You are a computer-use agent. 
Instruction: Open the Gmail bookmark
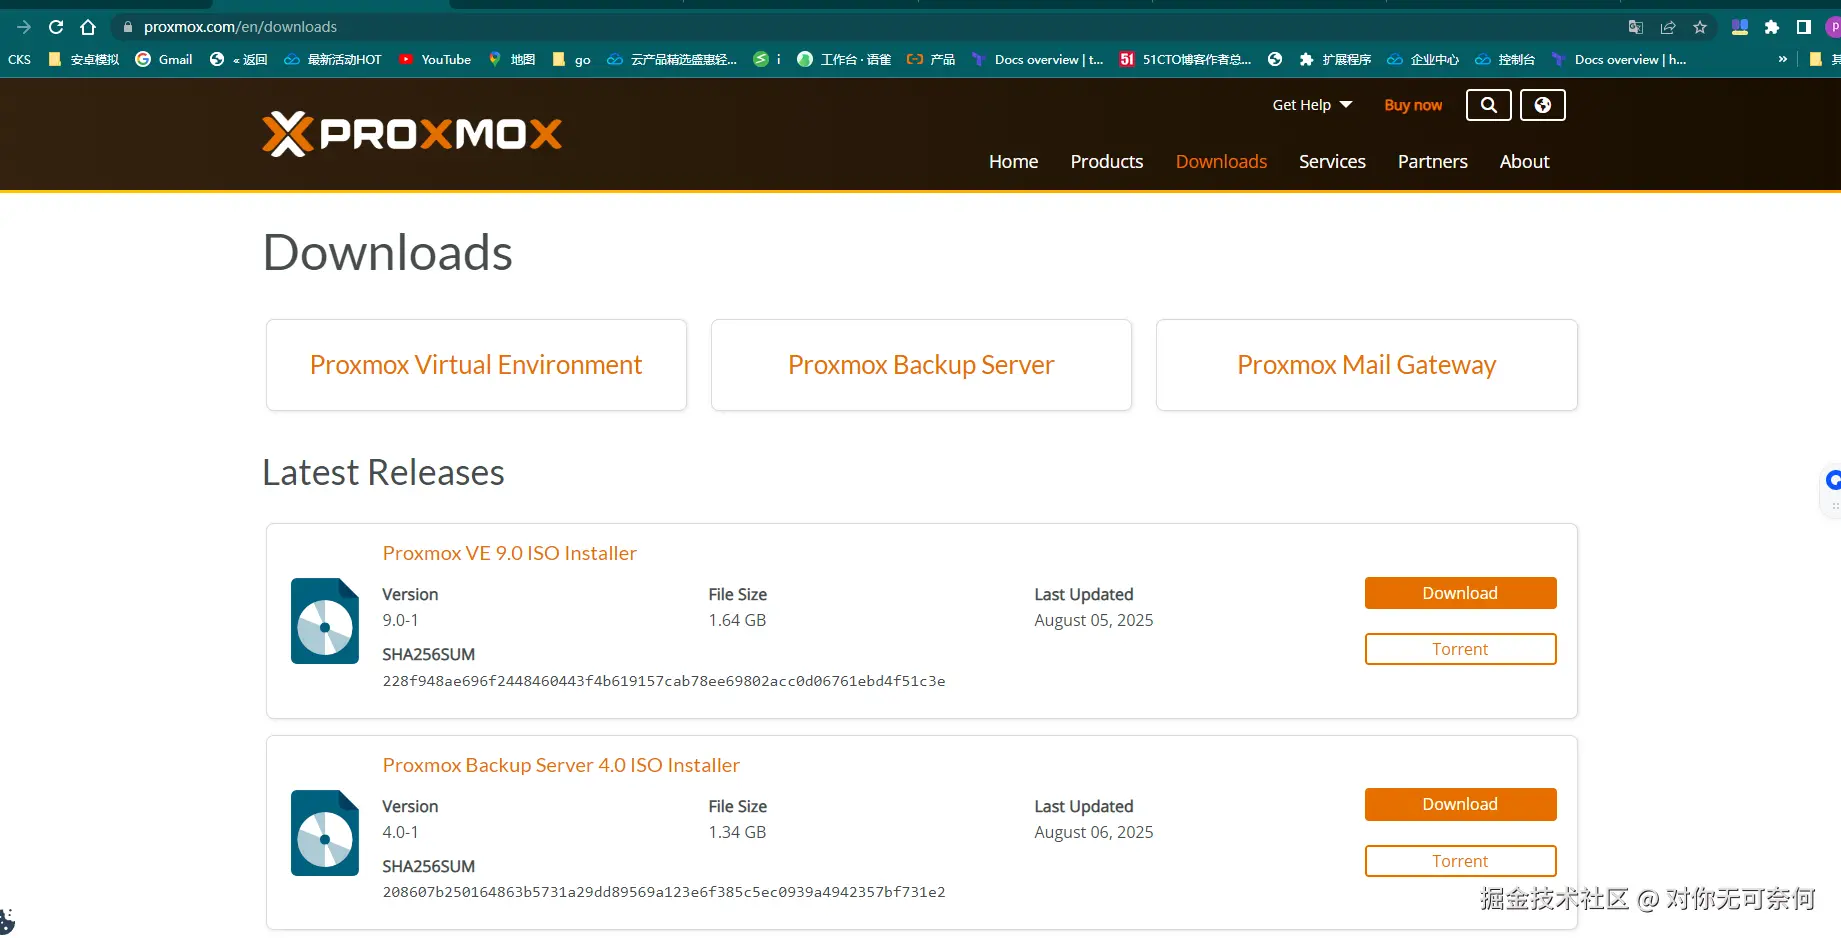click(x=164, y=60)
